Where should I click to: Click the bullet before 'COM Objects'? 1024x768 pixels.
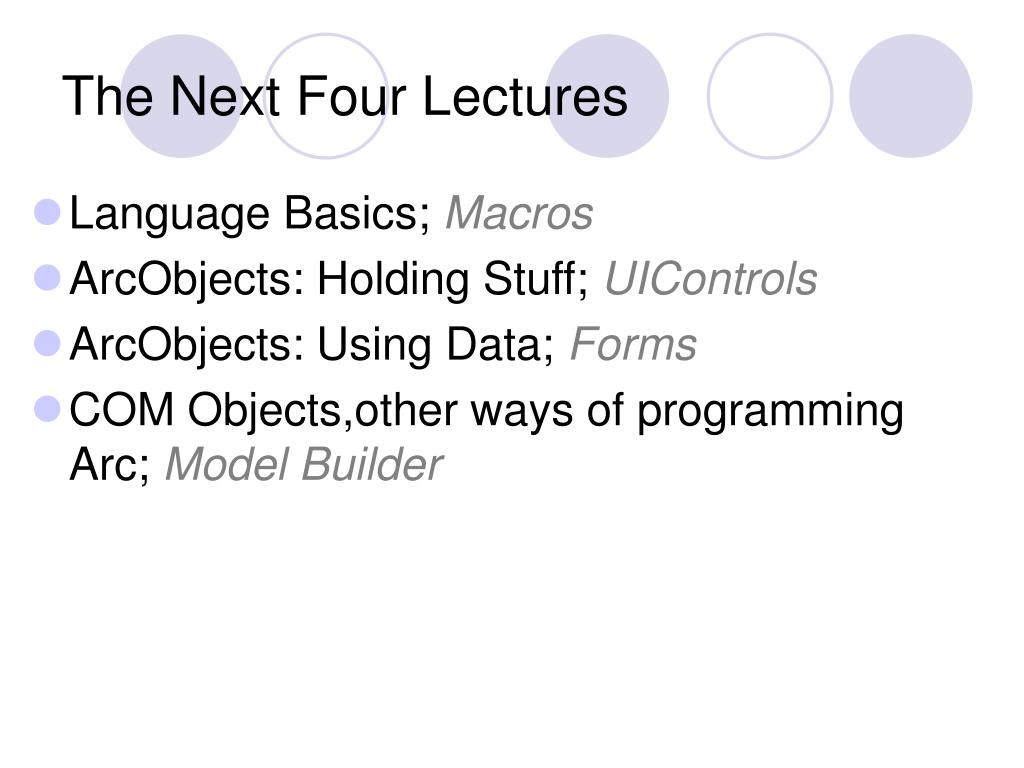pyautogui.click(x=47, y=409)
